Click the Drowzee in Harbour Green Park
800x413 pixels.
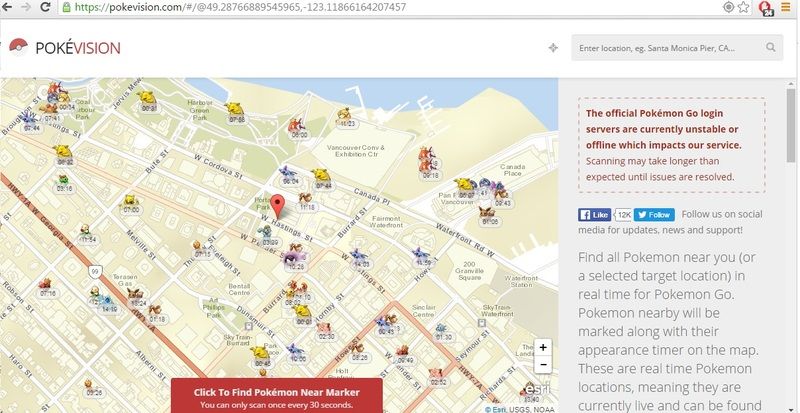(x=234, y=109)
